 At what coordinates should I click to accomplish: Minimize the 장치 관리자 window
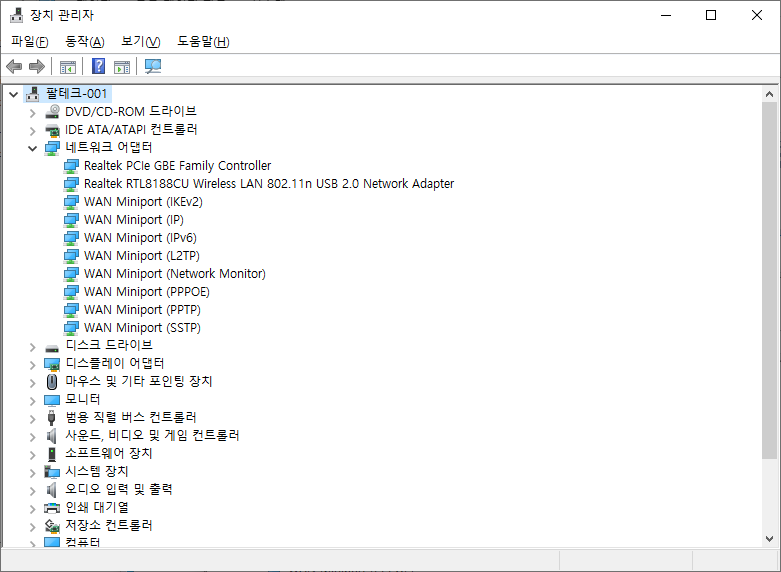(x=666, y=15)
